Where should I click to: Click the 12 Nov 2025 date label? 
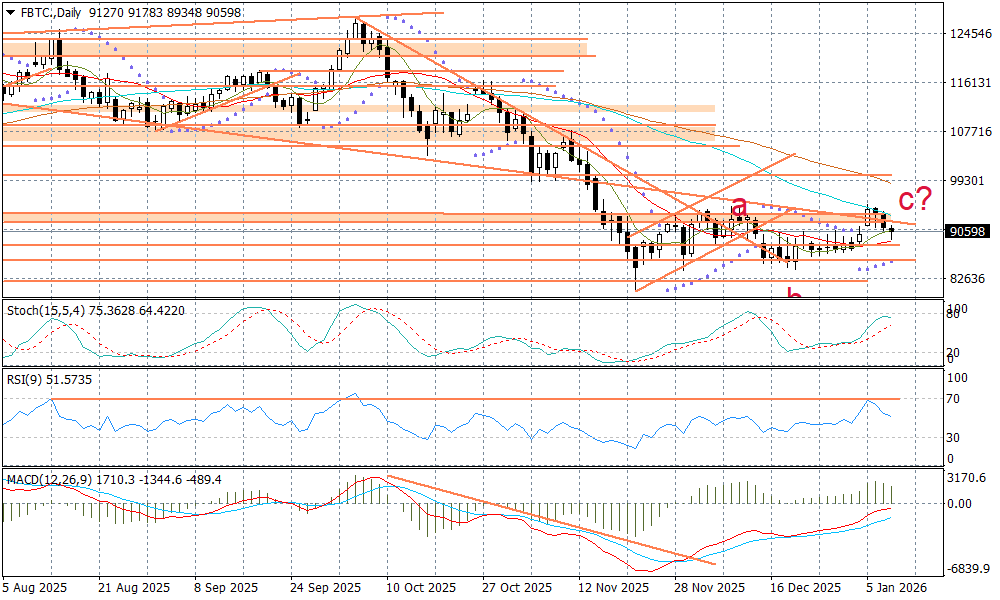click(x=612, y=587)
